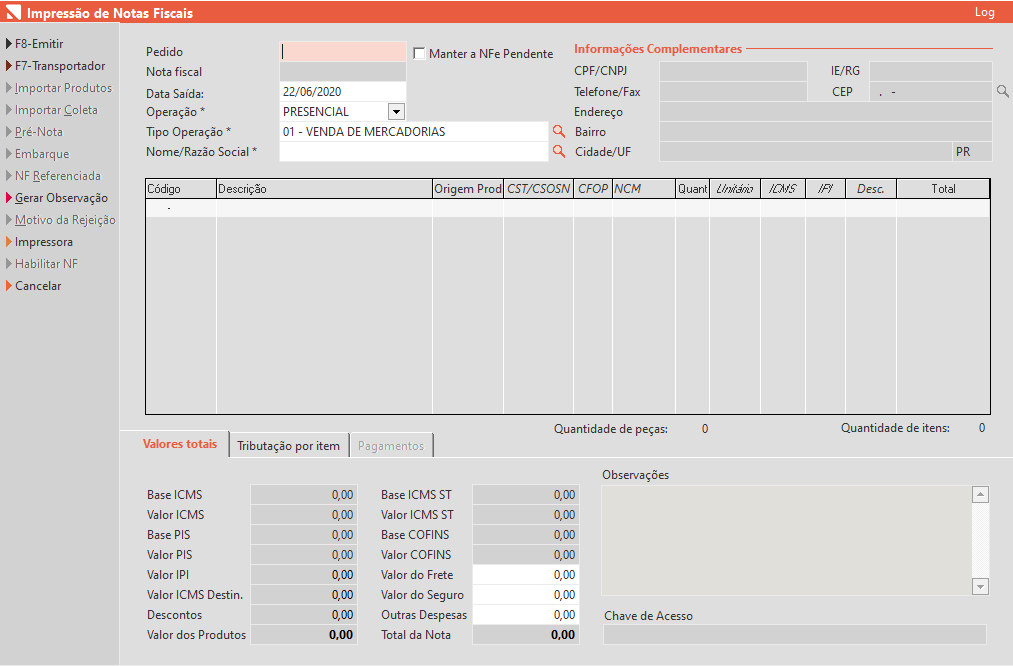Click Cancelar in the sidebar
Screen dimensions: 1013x666
coord(37,286)
